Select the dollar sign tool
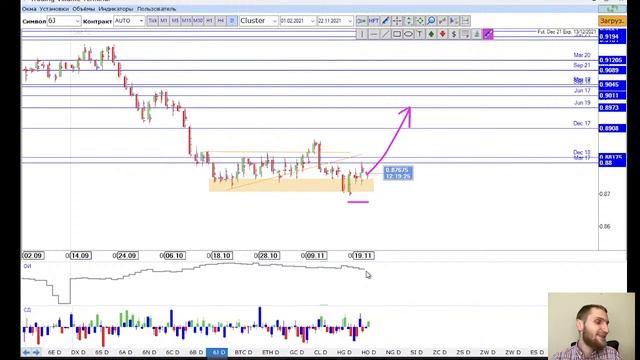Image resolution: width=640 pixels, height=360 pixels. [454, 34]
